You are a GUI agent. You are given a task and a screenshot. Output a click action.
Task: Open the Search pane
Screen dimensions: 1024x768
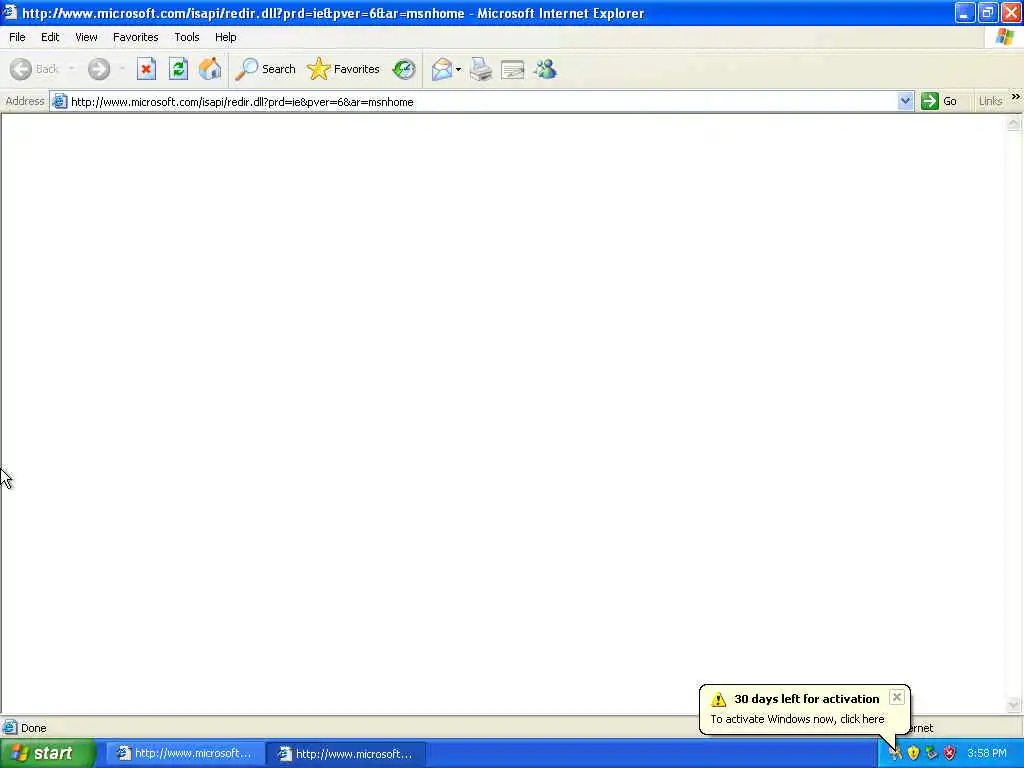[266, 69]
